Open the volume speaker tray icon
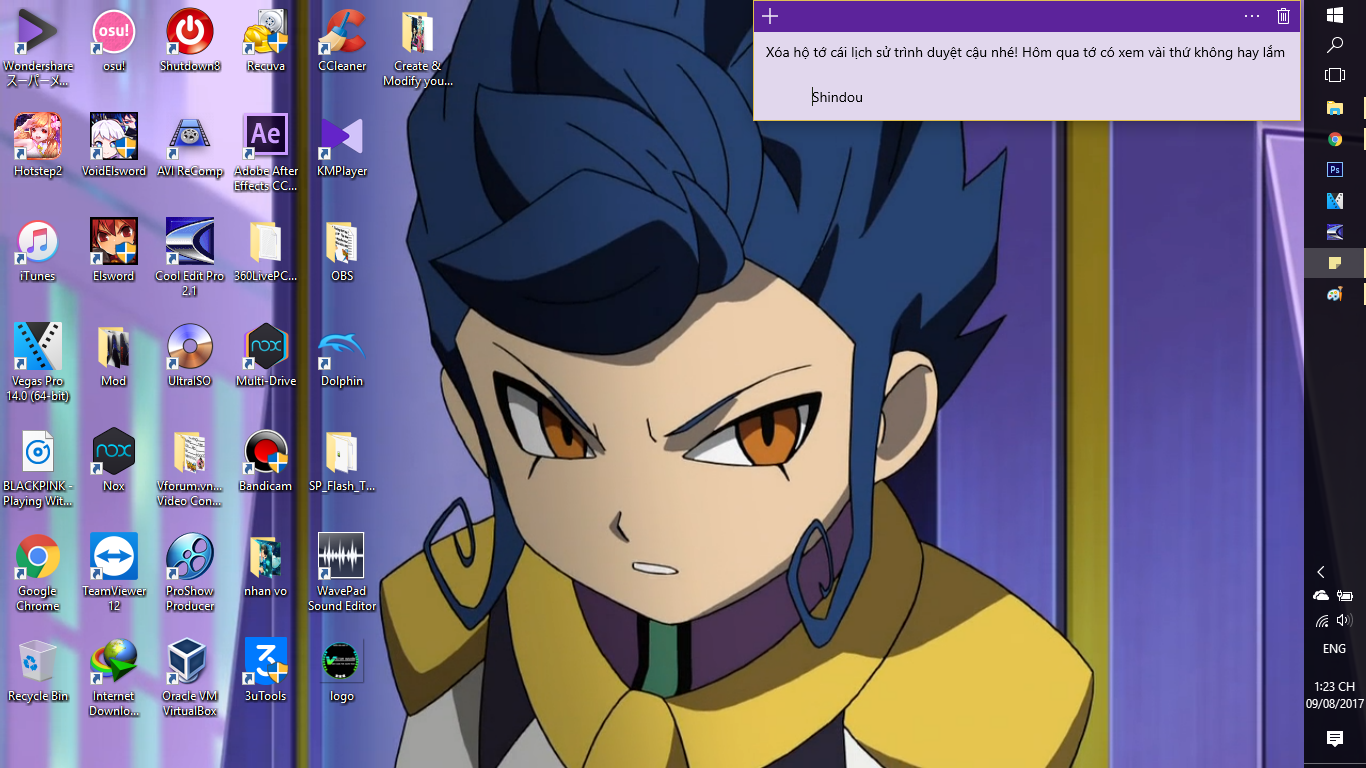 tap(1344, 621)
